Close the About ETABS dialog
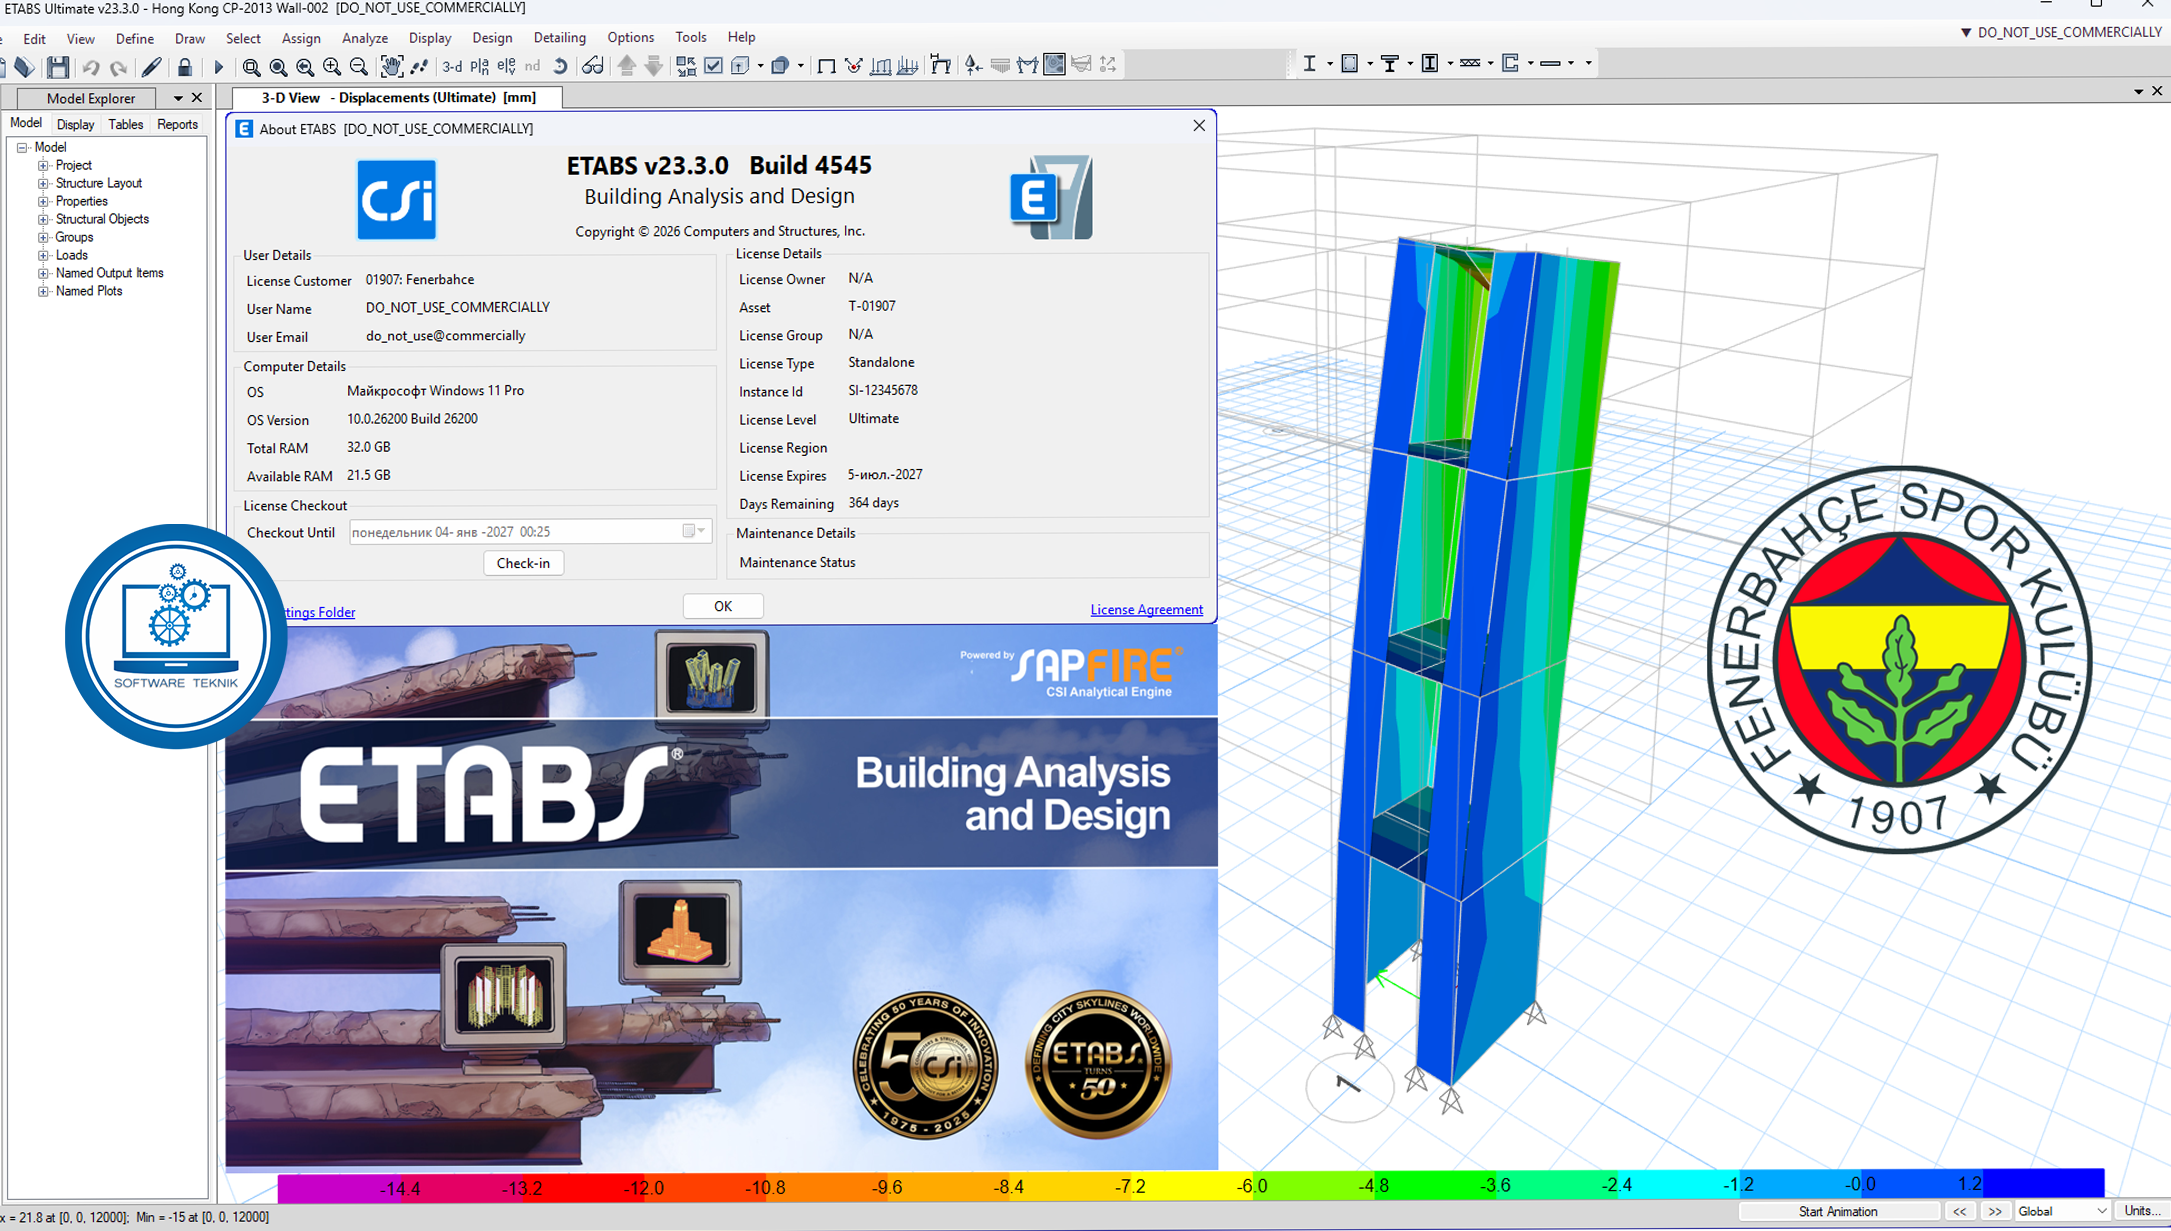Screen dimensions: 2171x1231 click(1199, 126)
